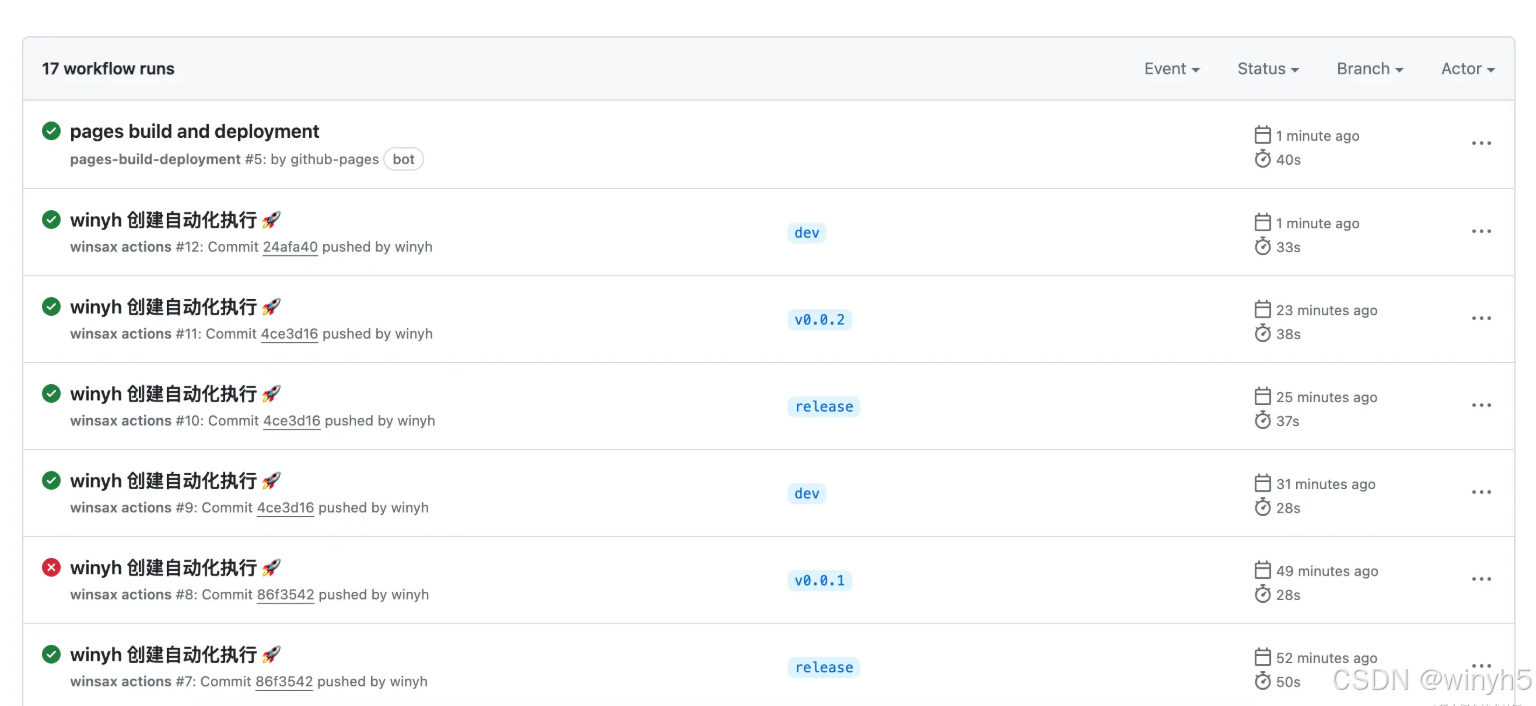Click commit hash 4ce3d16 in run #11
Viewport: 1536px width, 706px height.
[x=289, y=334]
